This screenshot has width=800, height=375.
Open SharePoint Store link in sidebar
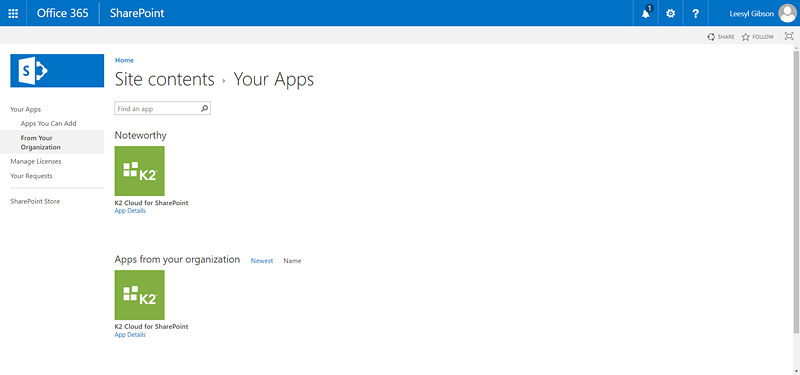coord(35,202)
